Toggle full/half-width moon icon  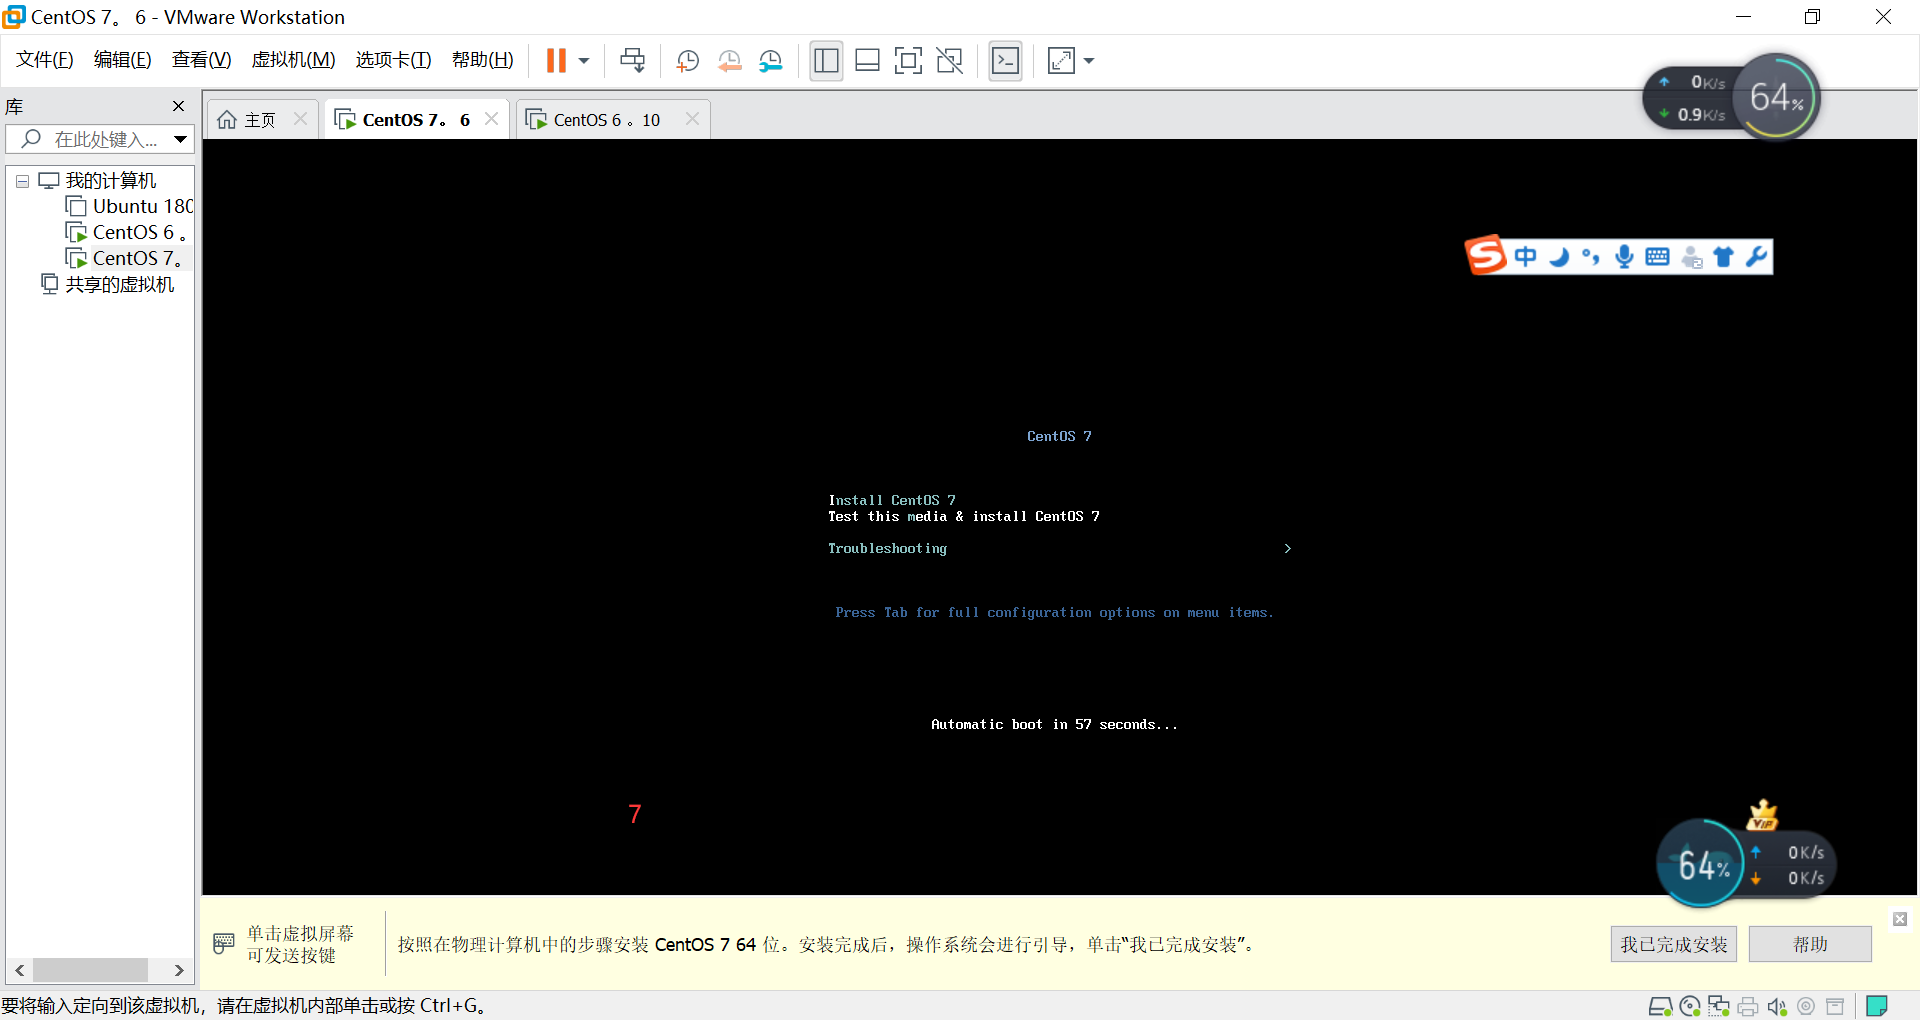pyautogui.click(x=1559, y=257)
